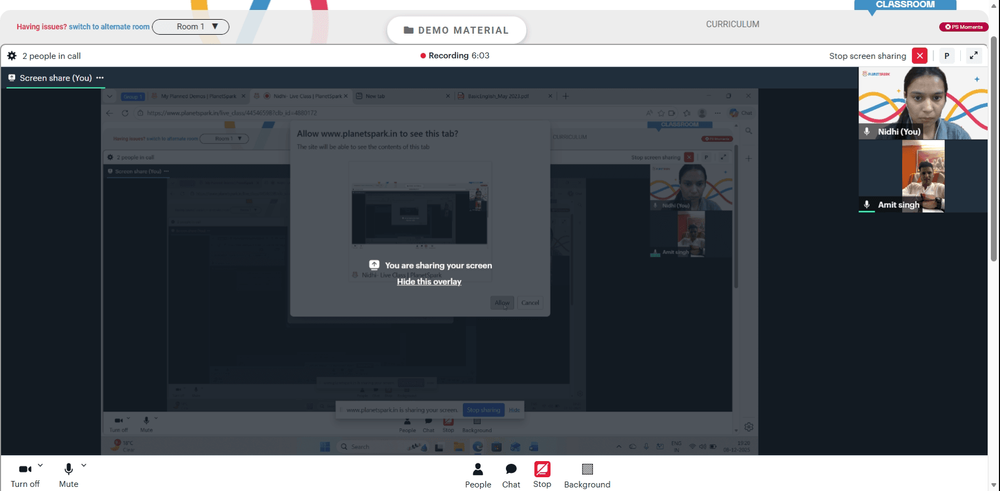Click Group 1 tab group label in preview
The image size is (1000, 491).
(x=133, y=96)
